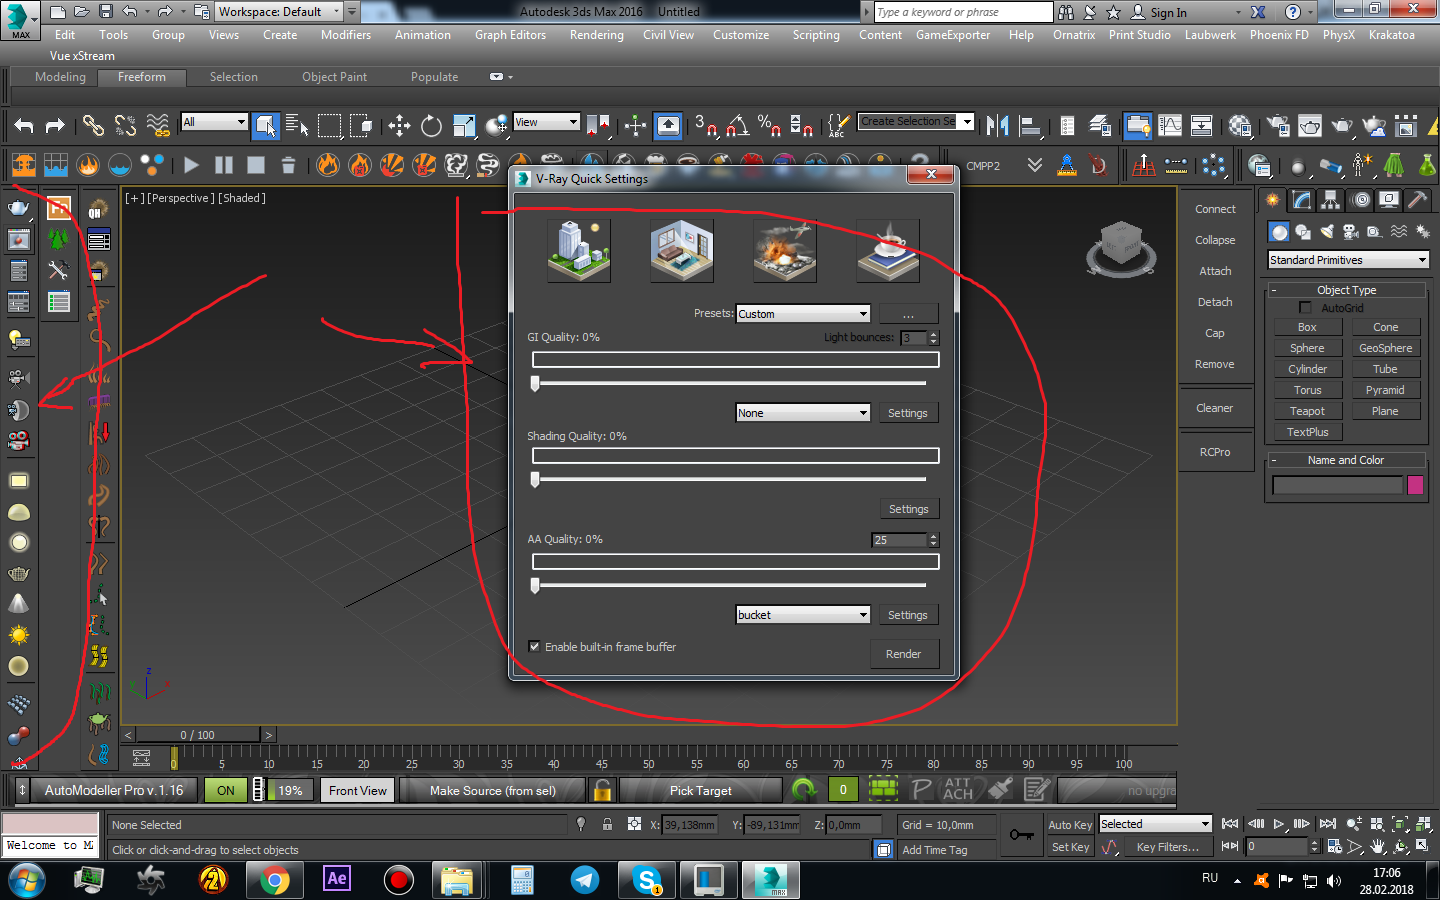
Task: Enable the AutoGrid checkbox
Action: pyautogui.click(x=1305, y=308)
